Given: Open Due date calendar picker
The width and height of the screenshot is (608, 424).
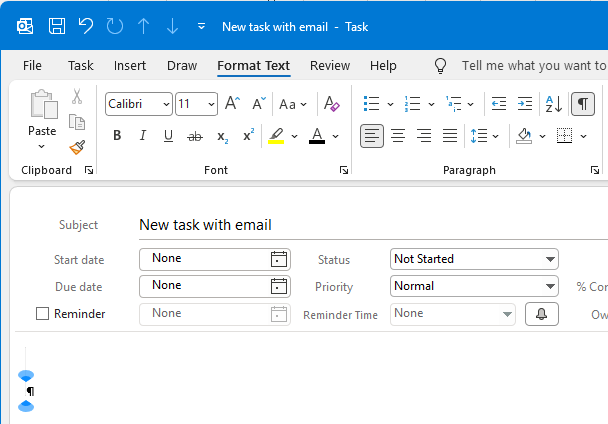Looking at the screenshot, I should (x=279, y=286).
